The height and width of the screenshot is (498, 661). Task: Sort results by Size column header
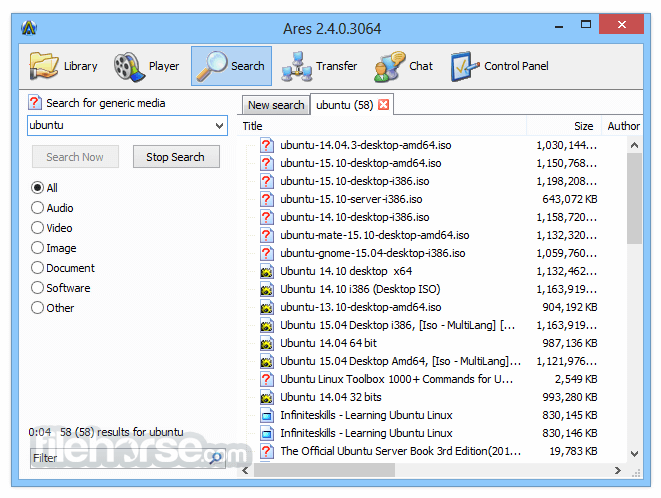(564, 126)
